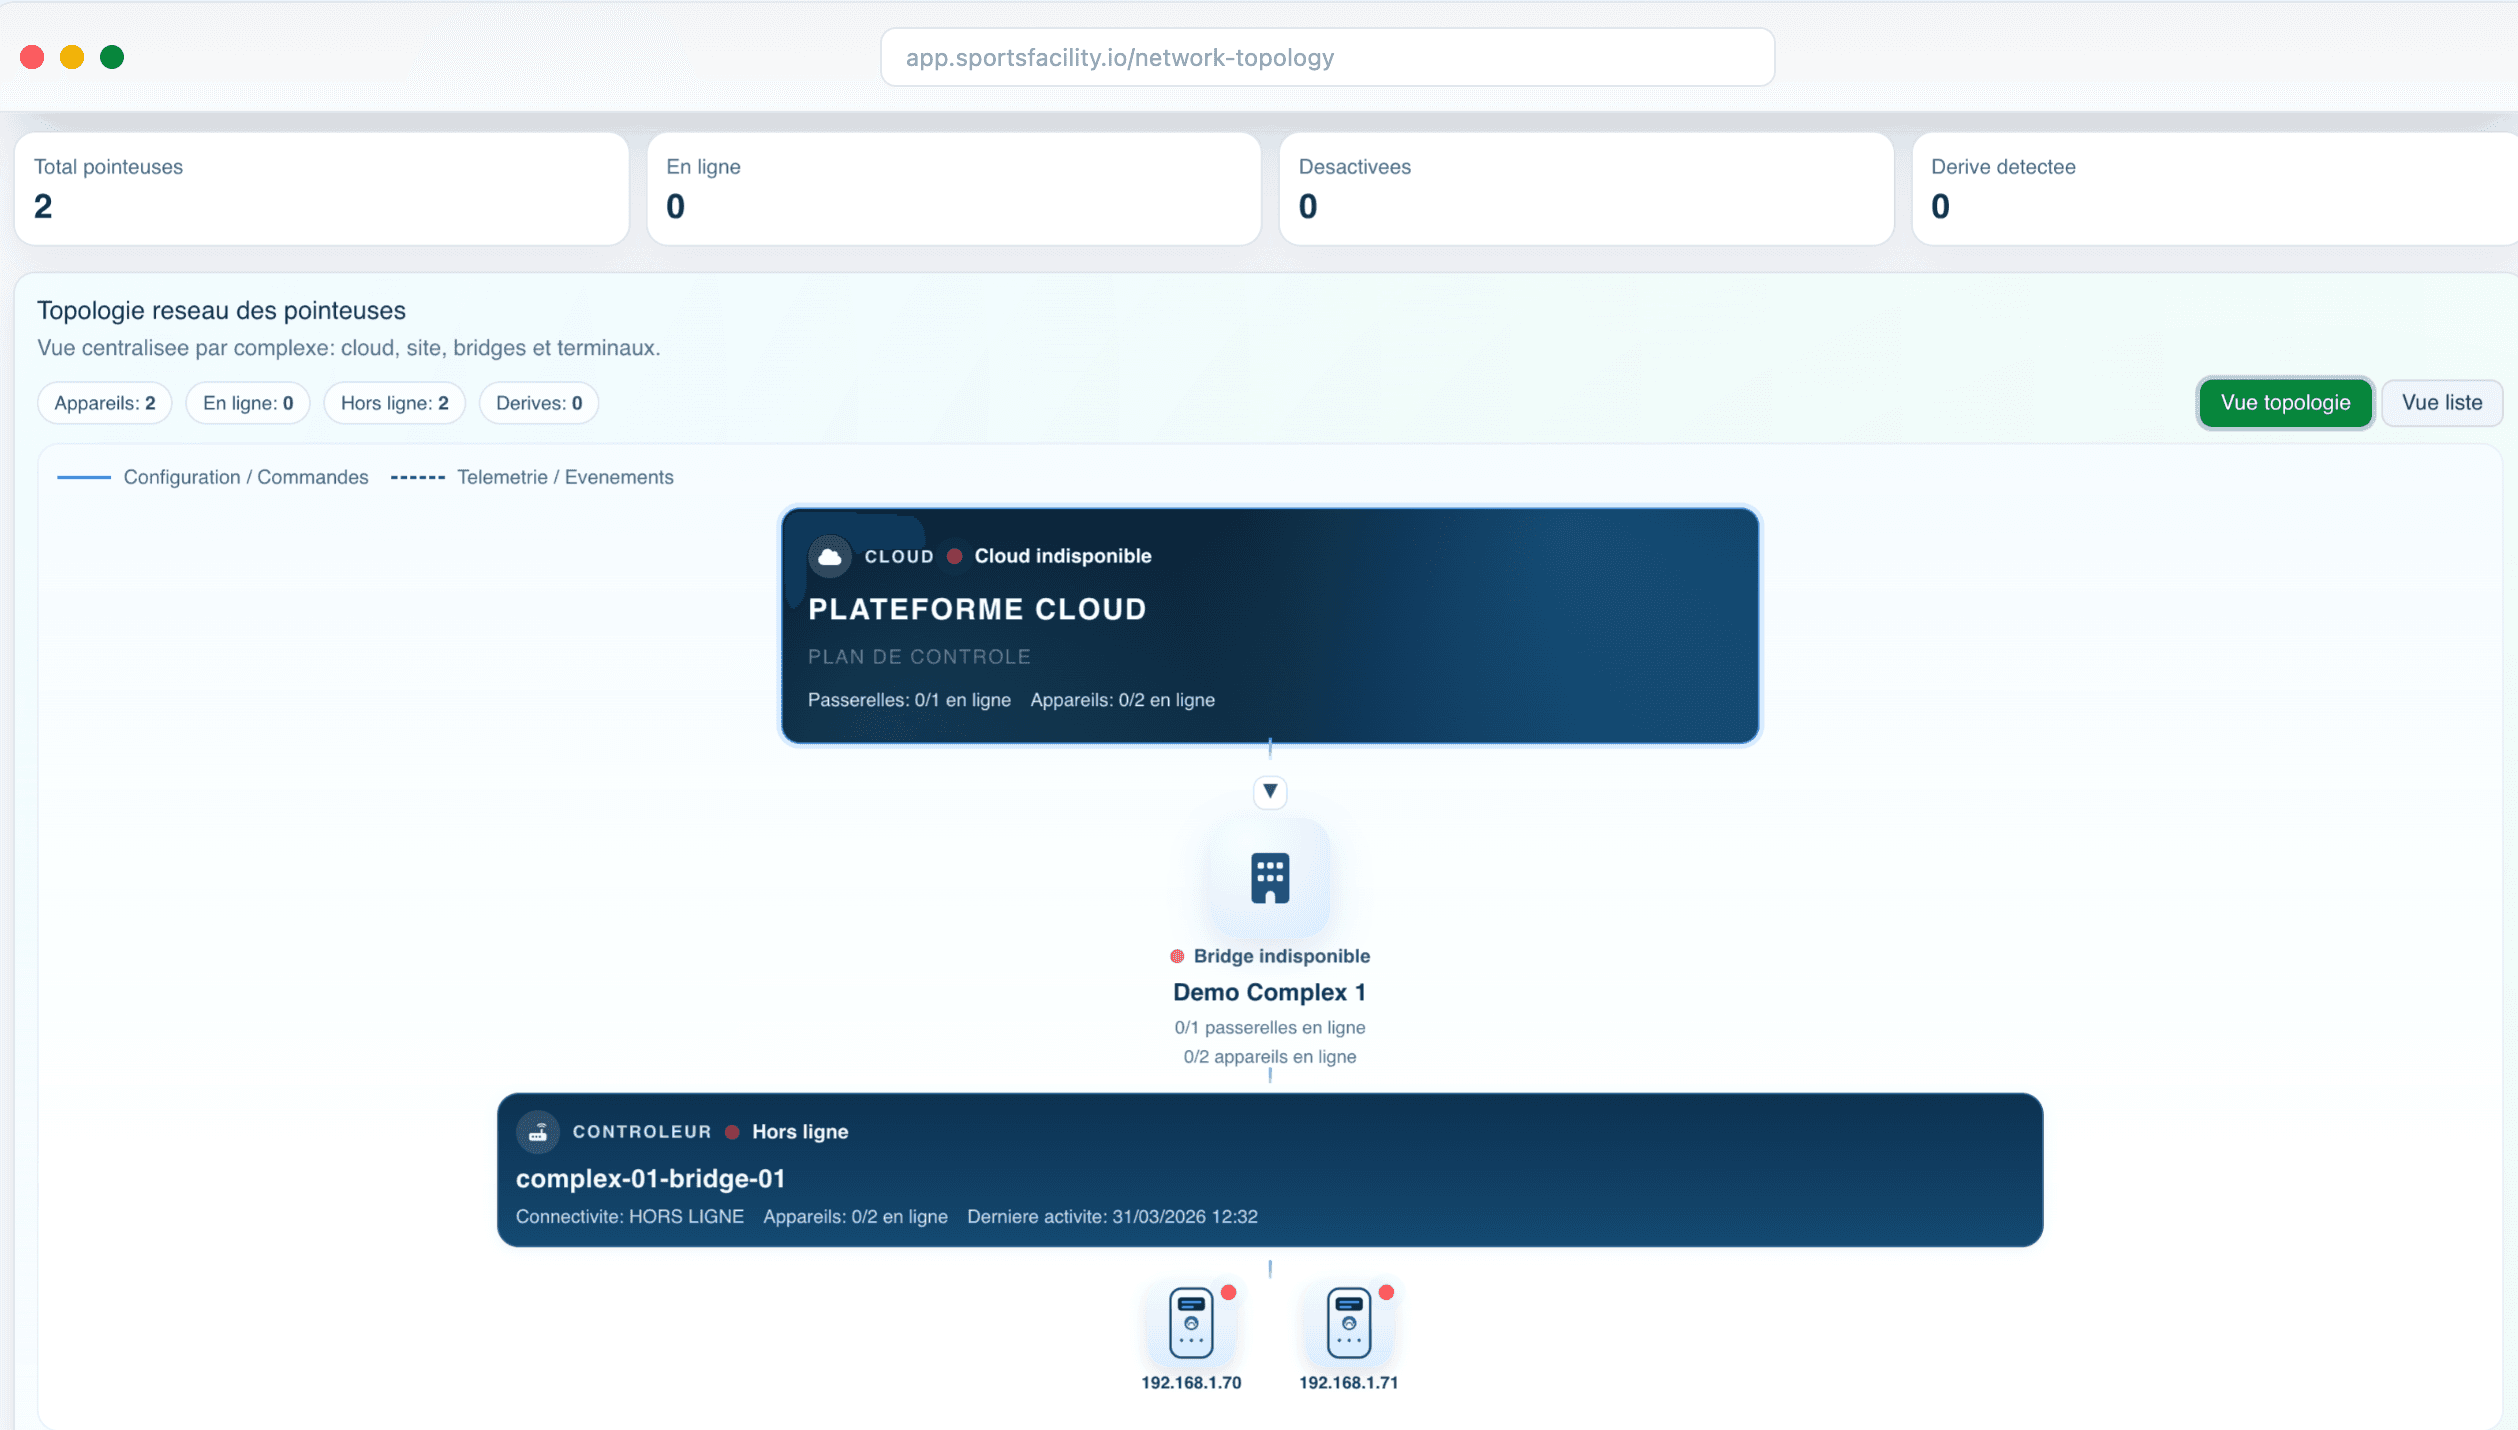Click the Demo Complex 1 building icon
Viewport: 2518px width, 1430px height.
[1269, 878]
